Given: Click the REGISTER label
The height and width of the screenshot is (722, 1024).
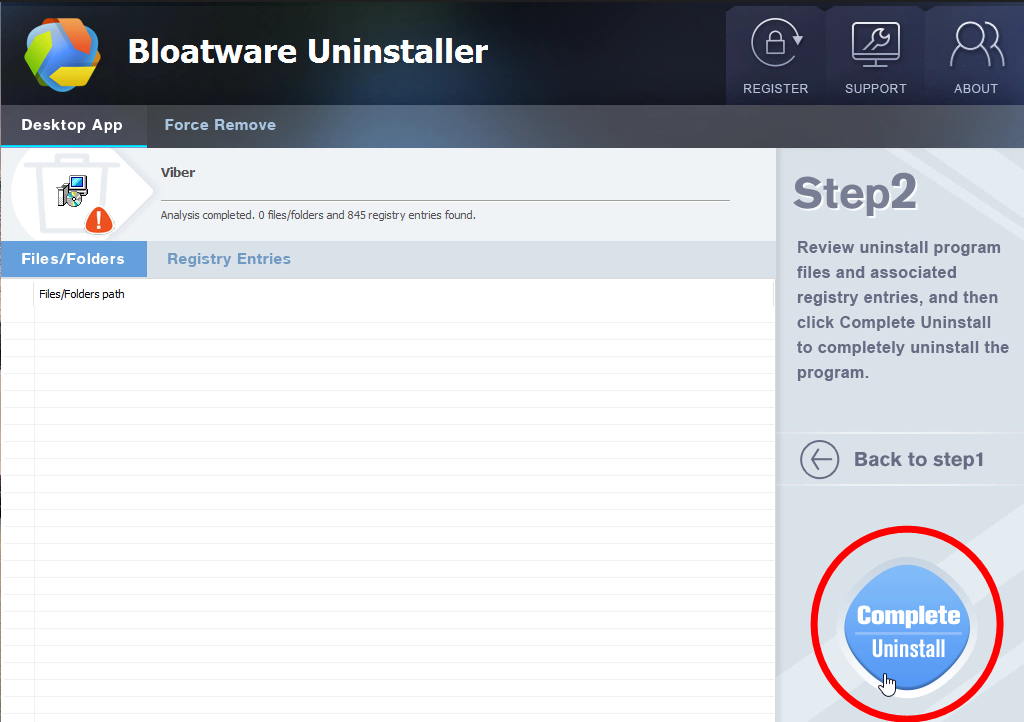Looking at the screenshot, I should pos(776,89).
